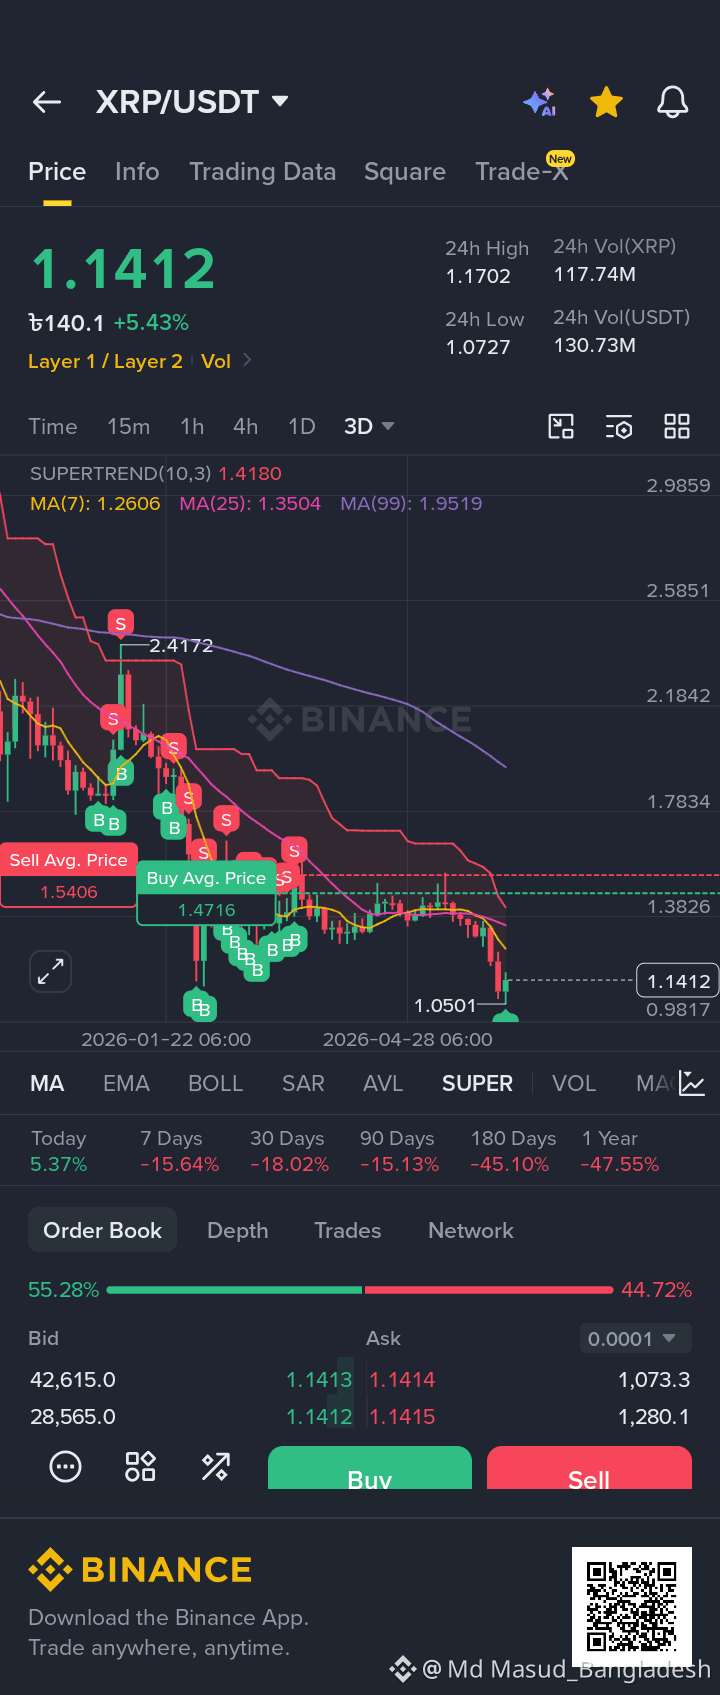Toggle the BOLL indicator
The height and width of the screenshot is (1695, 720).
216,1084
